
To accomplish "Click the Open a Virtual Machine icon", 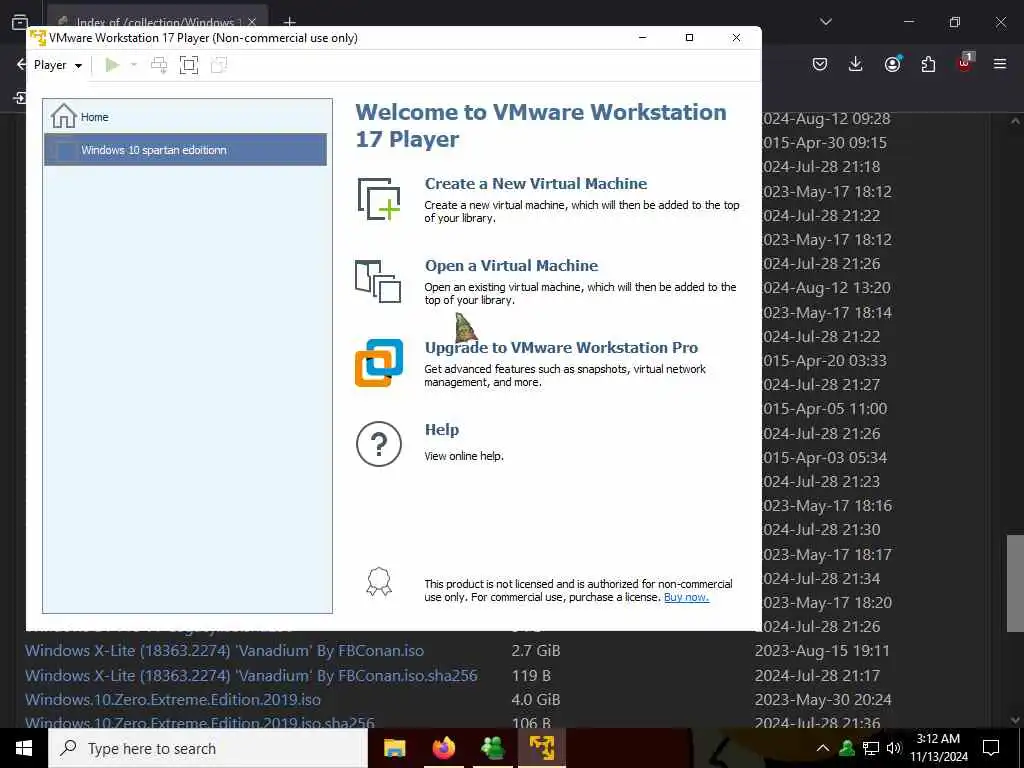I will (378, 281).
